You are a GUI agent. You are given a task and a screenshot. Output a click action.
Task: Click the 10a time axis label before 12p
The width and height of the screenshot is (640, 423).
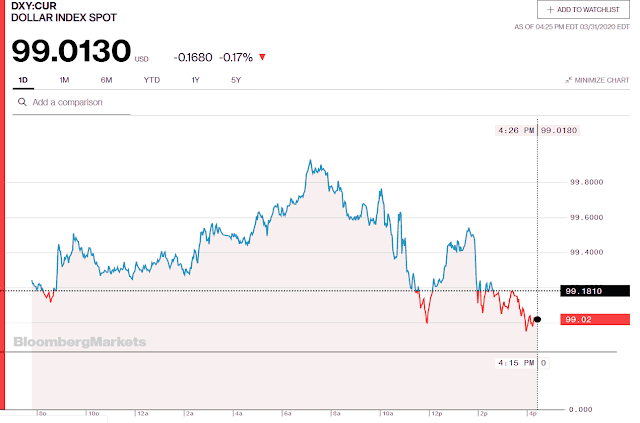coord(387,414)
